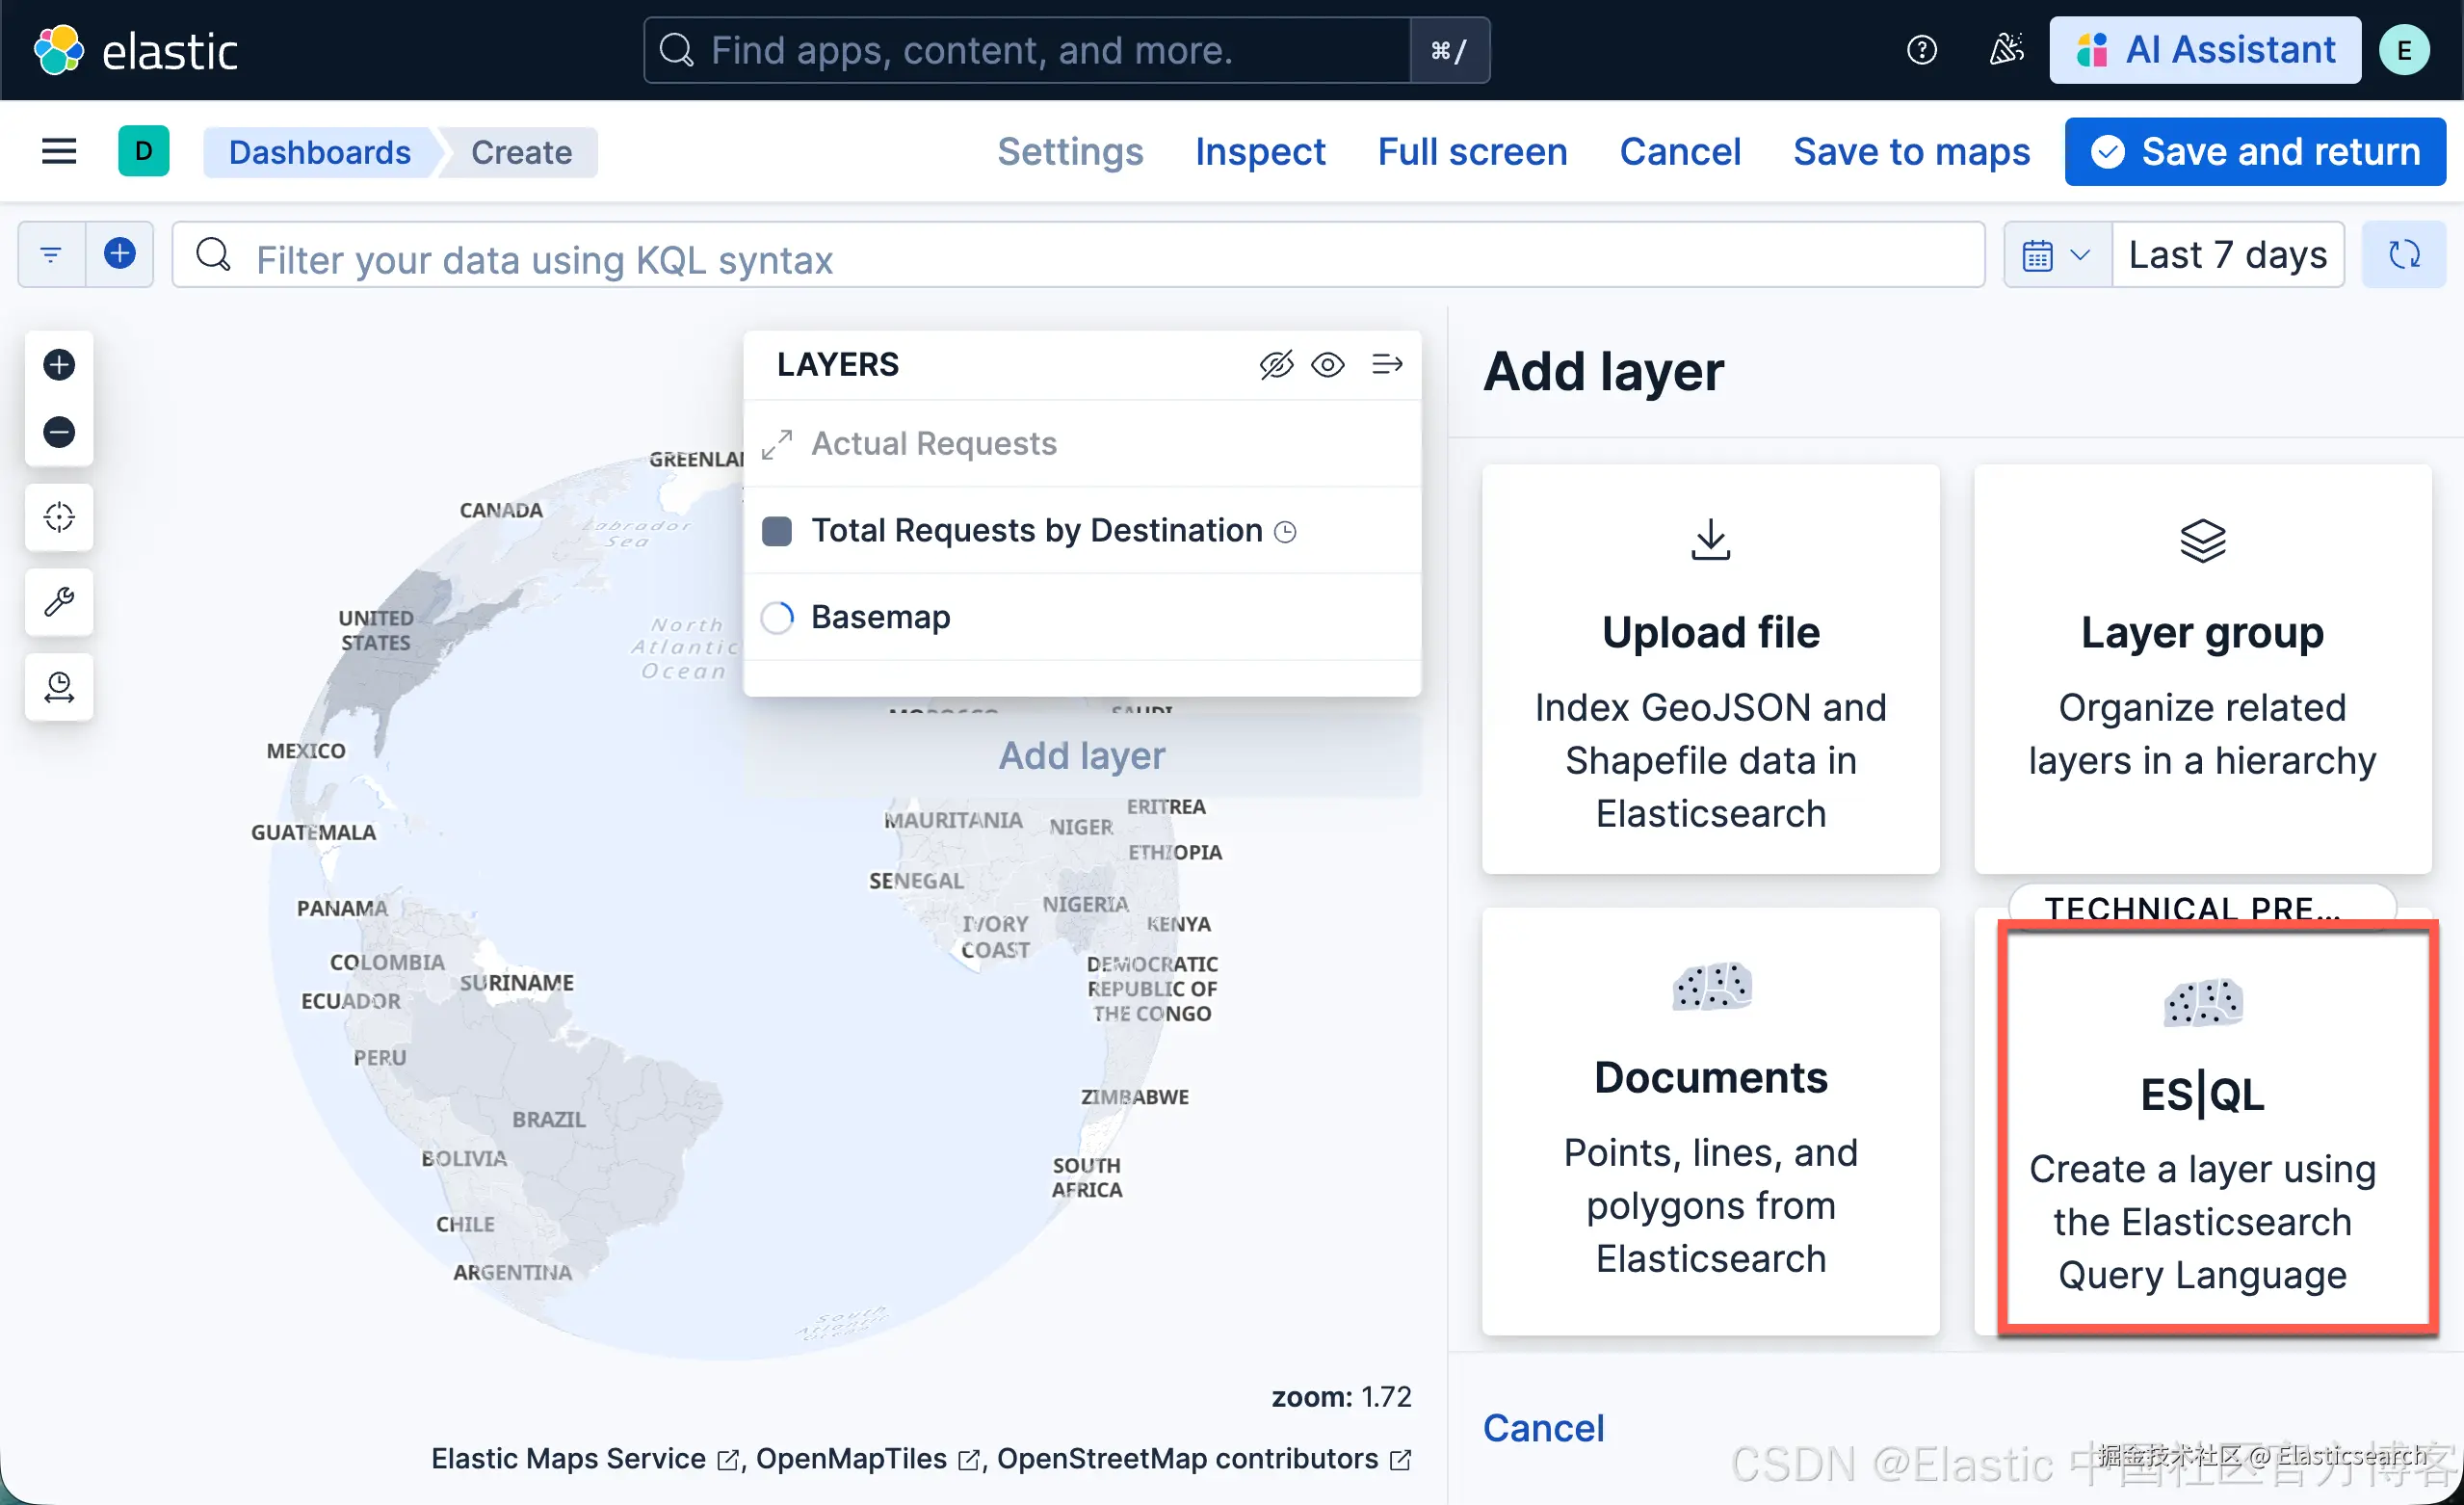The width and height of the screenshot is (2464, 1505).
Task: Collapse the Layers panel
Action: pyautogui.click(x=1387, y=365)
